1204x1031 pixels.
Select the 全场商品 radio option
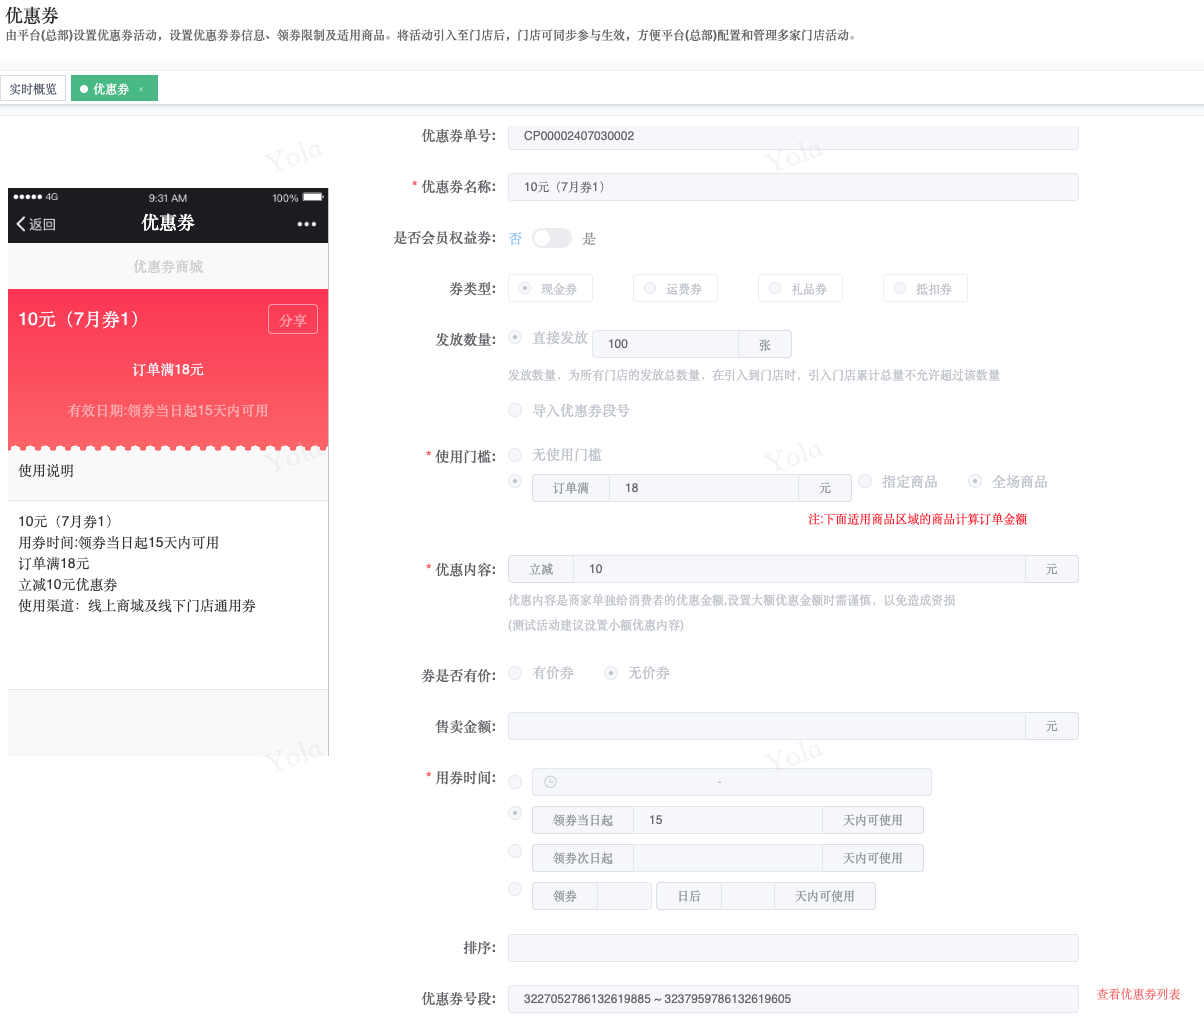[975, 481]
